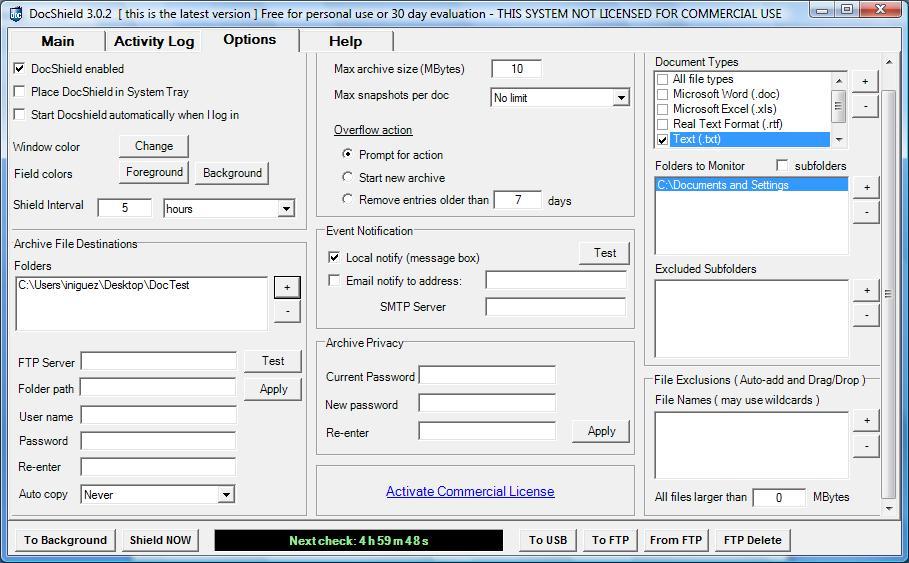Click Document Types list down arrow
Screen dimensions: 909x563
tap(838, 140)
